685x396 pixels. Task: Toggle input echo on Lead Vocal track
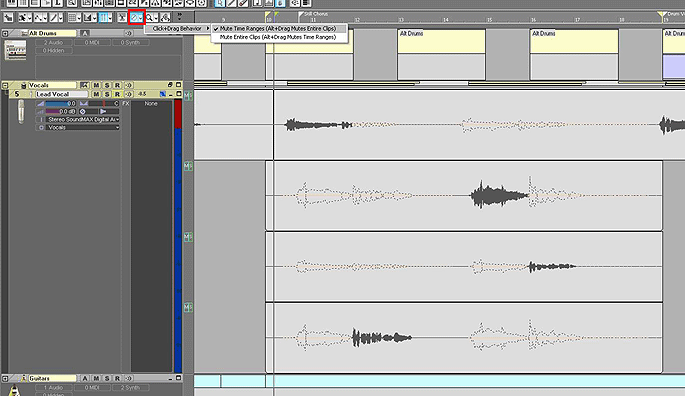point(129,94)
